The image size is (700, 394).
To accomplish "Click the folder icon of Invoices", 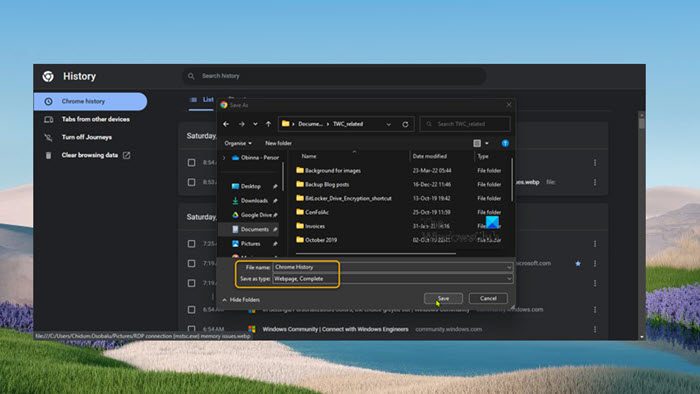I will coord(300,226).
